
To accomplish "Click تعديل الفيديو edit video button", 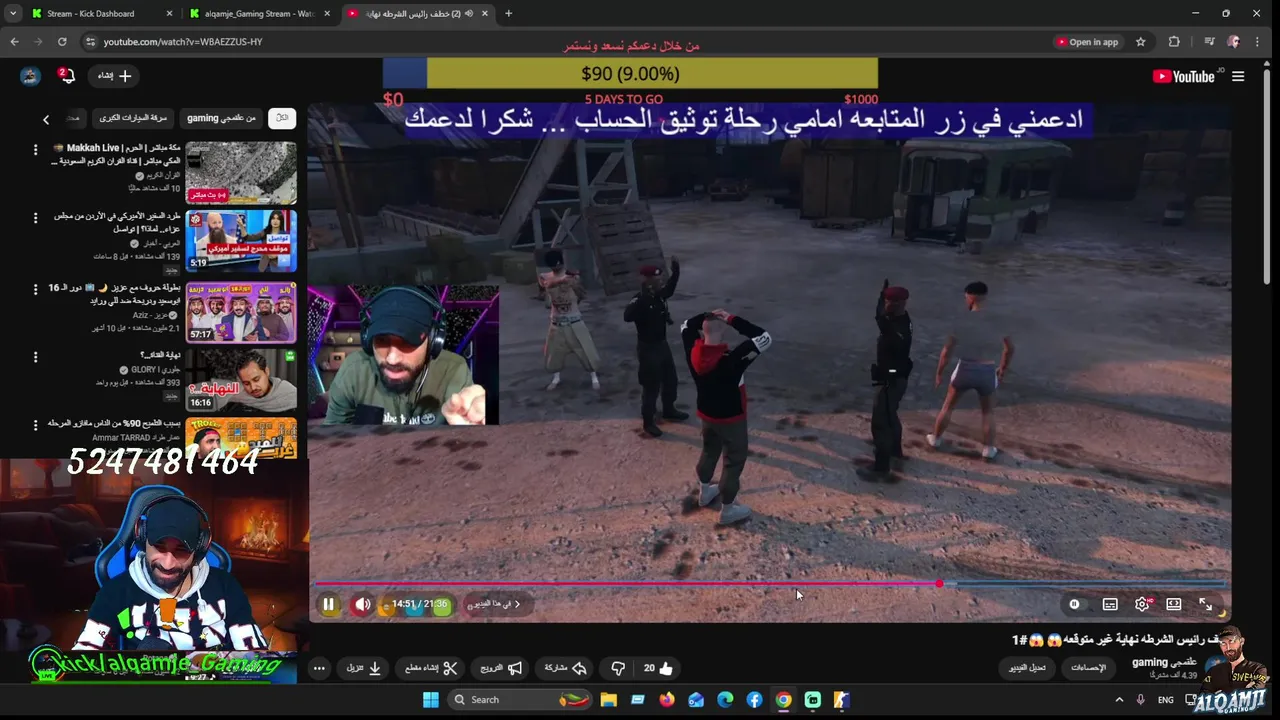I will tap(1028, 667).
